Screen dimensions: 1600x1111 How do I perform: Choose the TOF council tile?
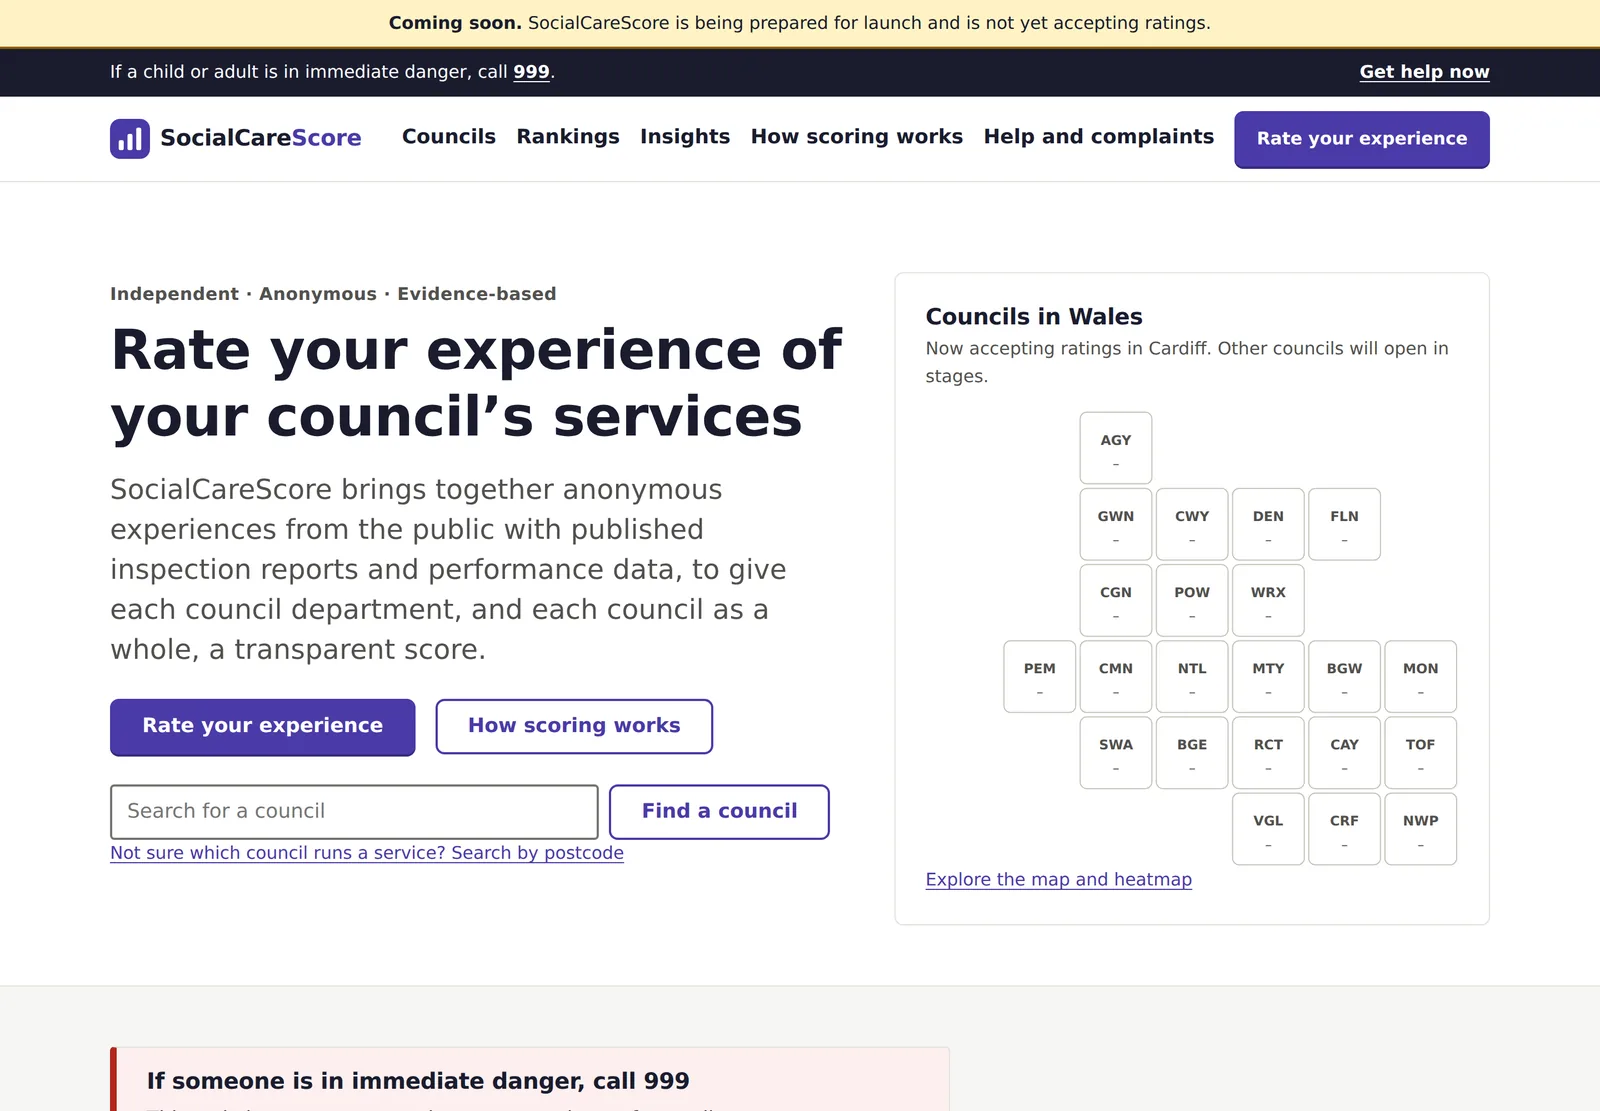tap(1421, 753)
